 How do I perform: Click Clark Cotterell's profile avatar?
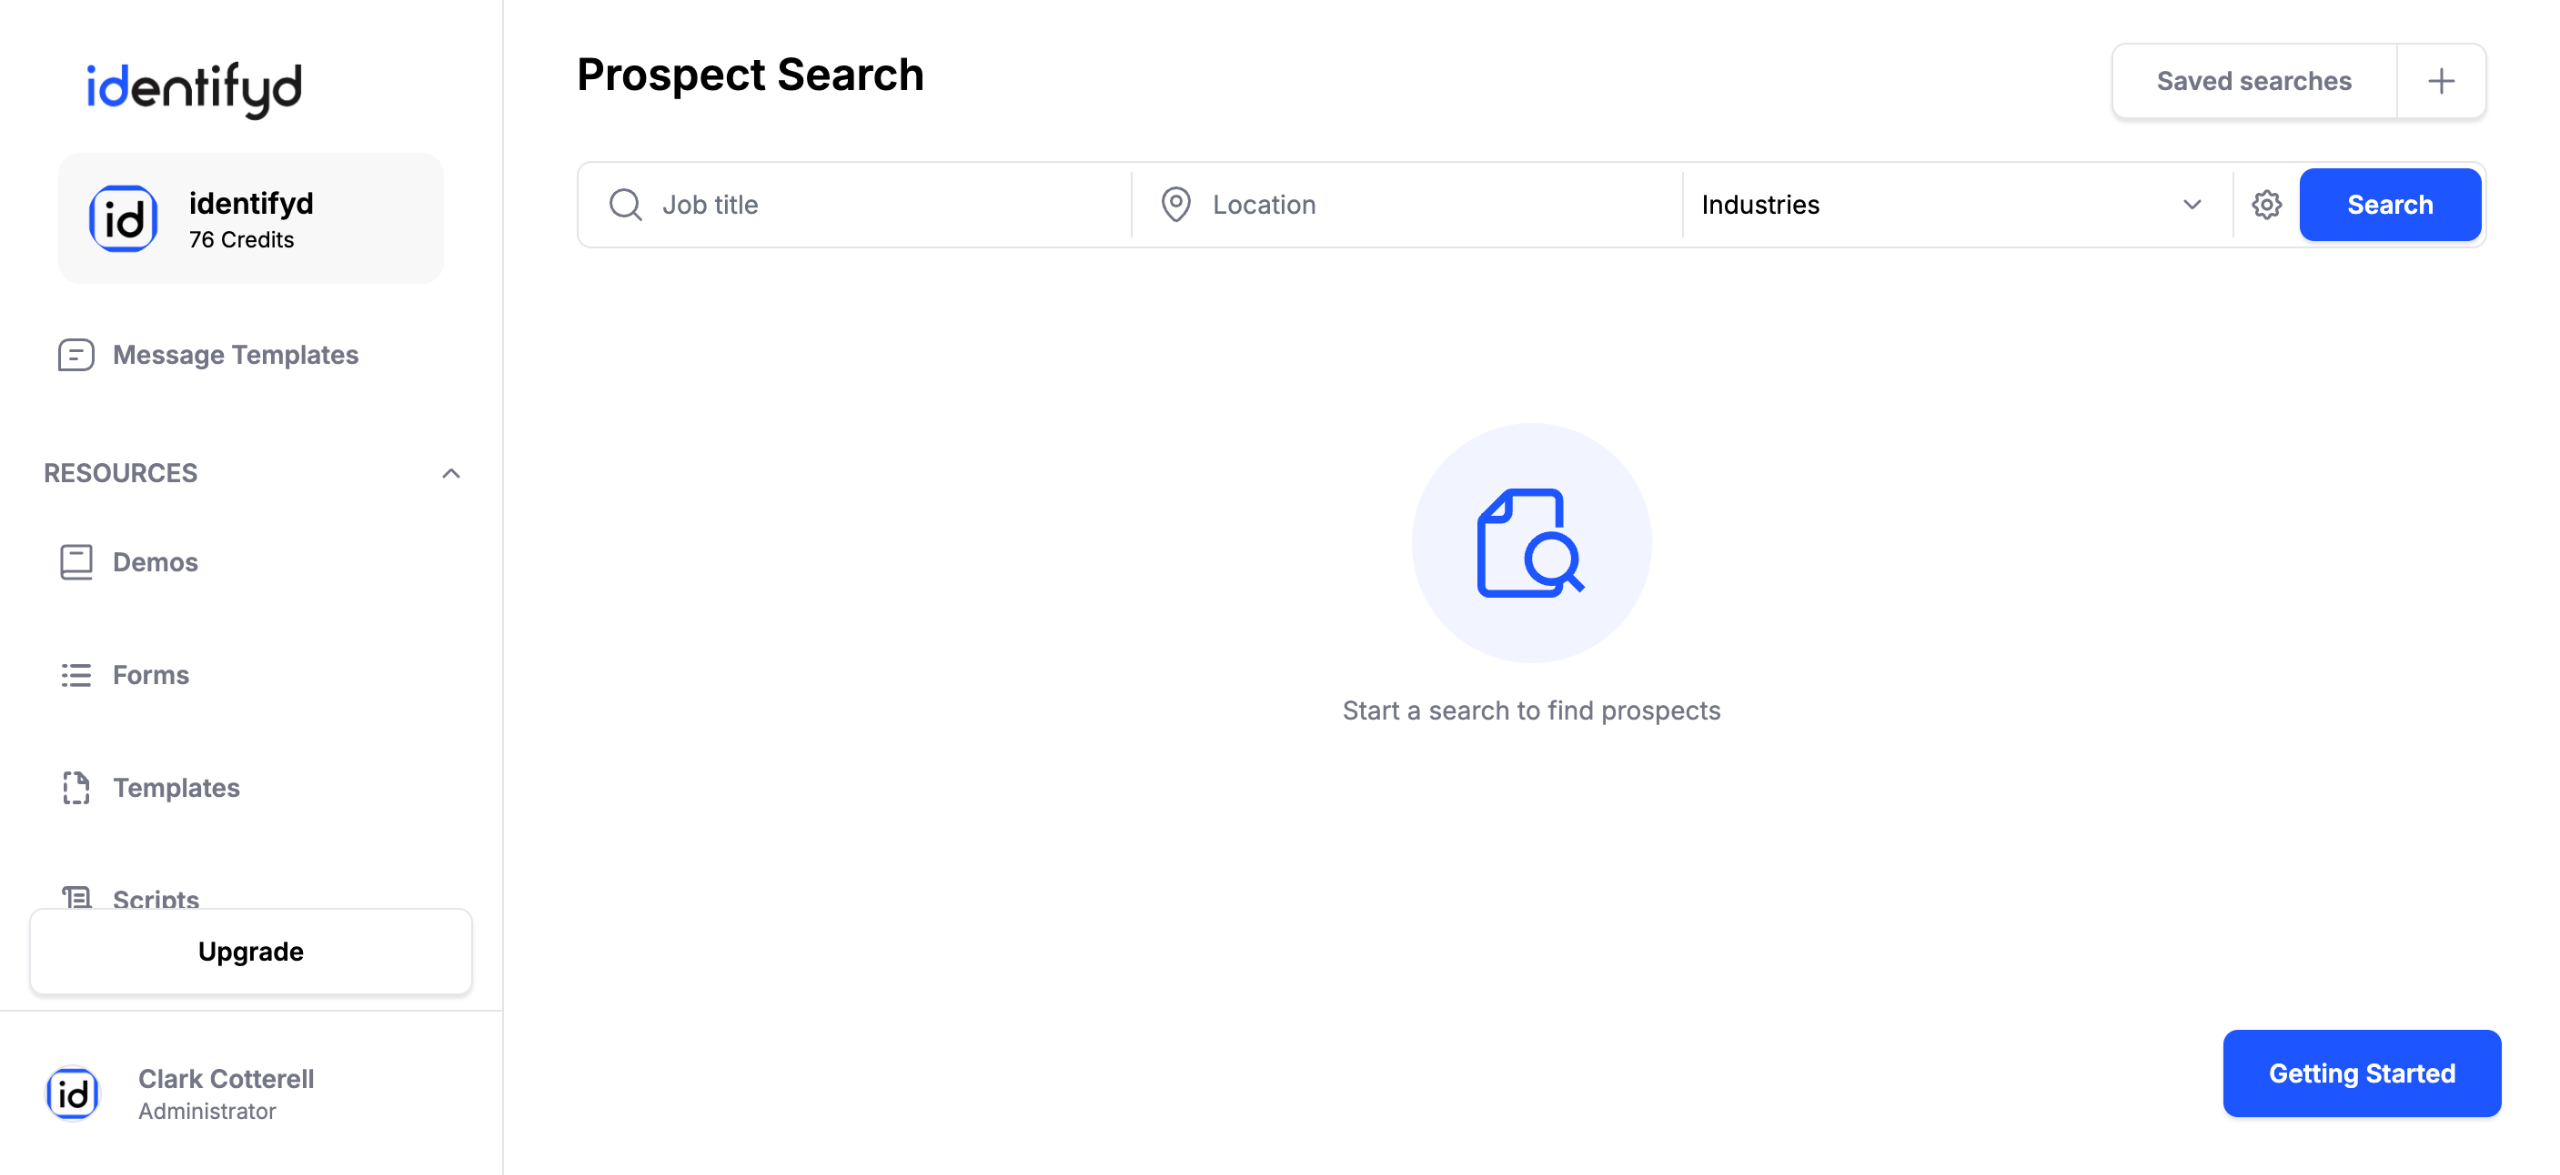point(73,1094)
